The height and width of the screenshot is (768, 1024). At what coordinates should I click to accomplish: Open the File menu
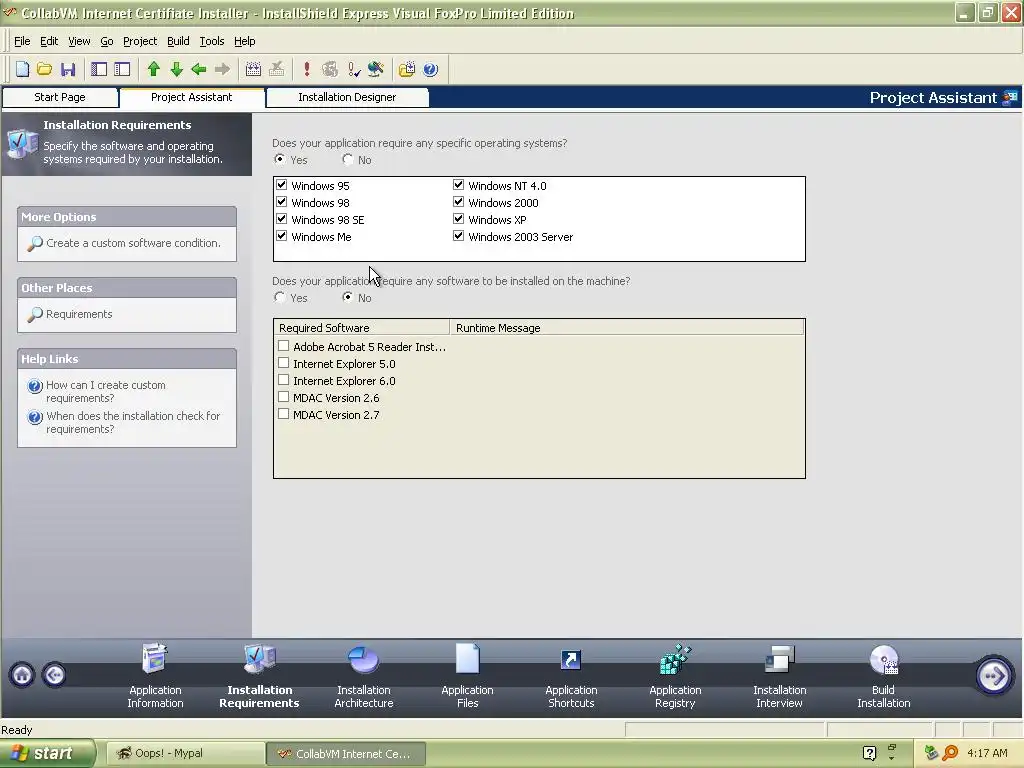[x=22, y=41]
